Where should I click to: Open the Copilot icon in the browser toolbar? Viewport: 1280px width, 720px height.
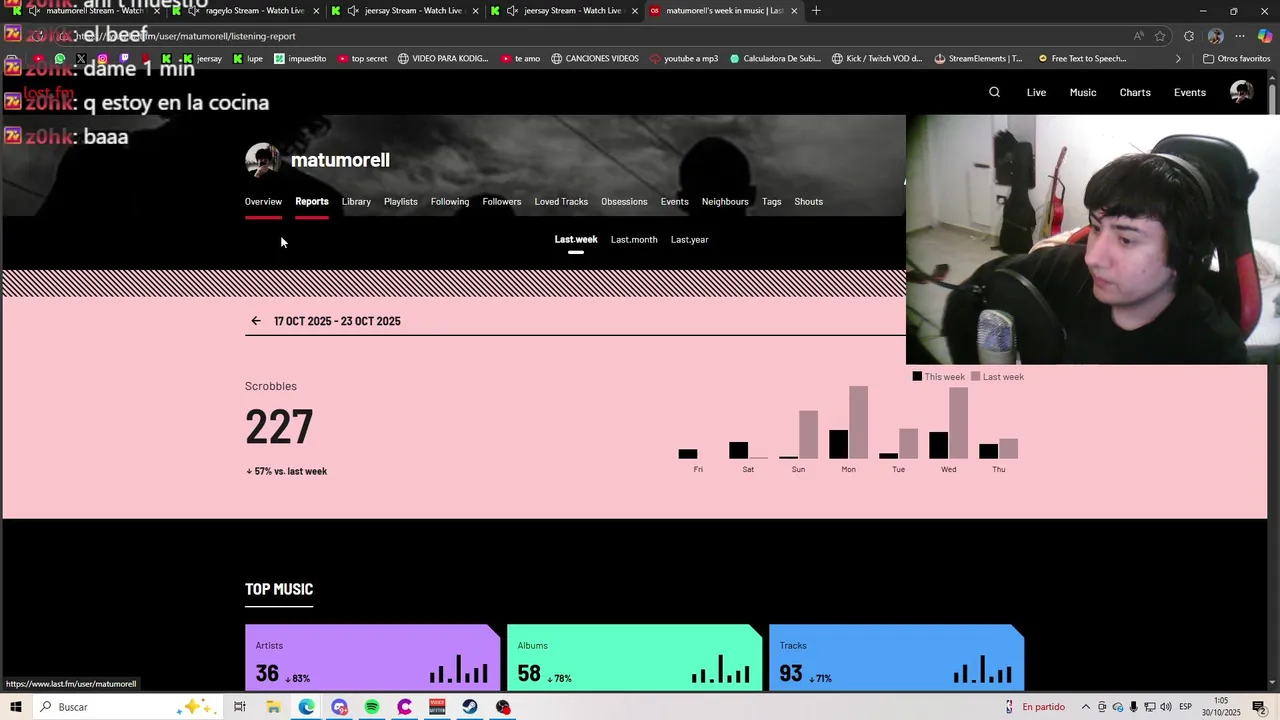[x=1264, y=36]
